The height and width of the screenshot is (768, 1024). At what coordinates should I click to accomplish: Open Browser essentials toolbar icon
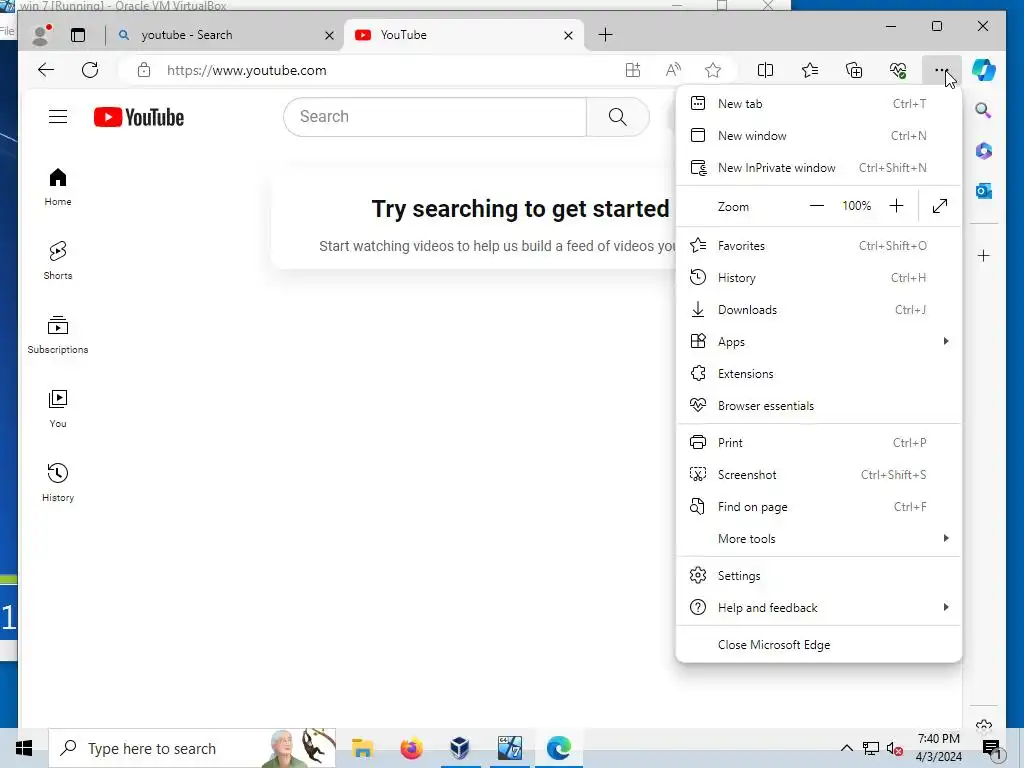tap(898, 70)
